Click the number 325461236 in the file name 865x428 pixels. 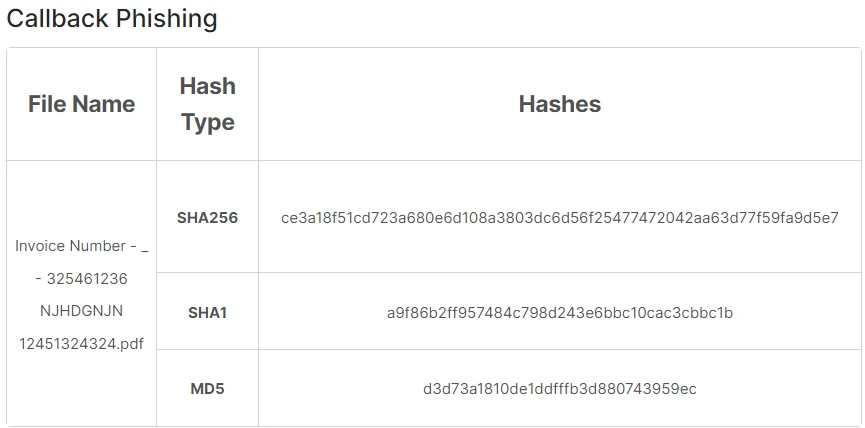pos(87,278)
